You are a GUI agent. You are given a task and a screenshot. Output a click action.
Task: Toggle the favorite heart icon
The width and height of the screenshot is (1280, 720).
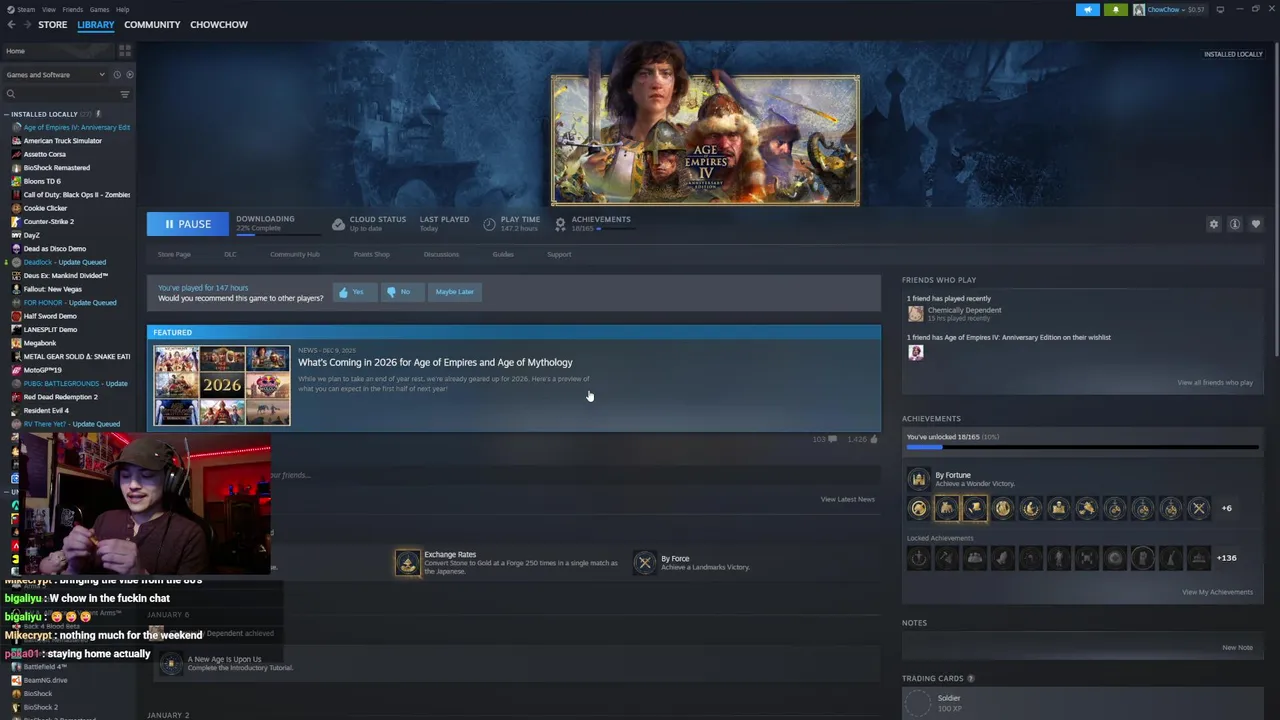[1256, 224]
